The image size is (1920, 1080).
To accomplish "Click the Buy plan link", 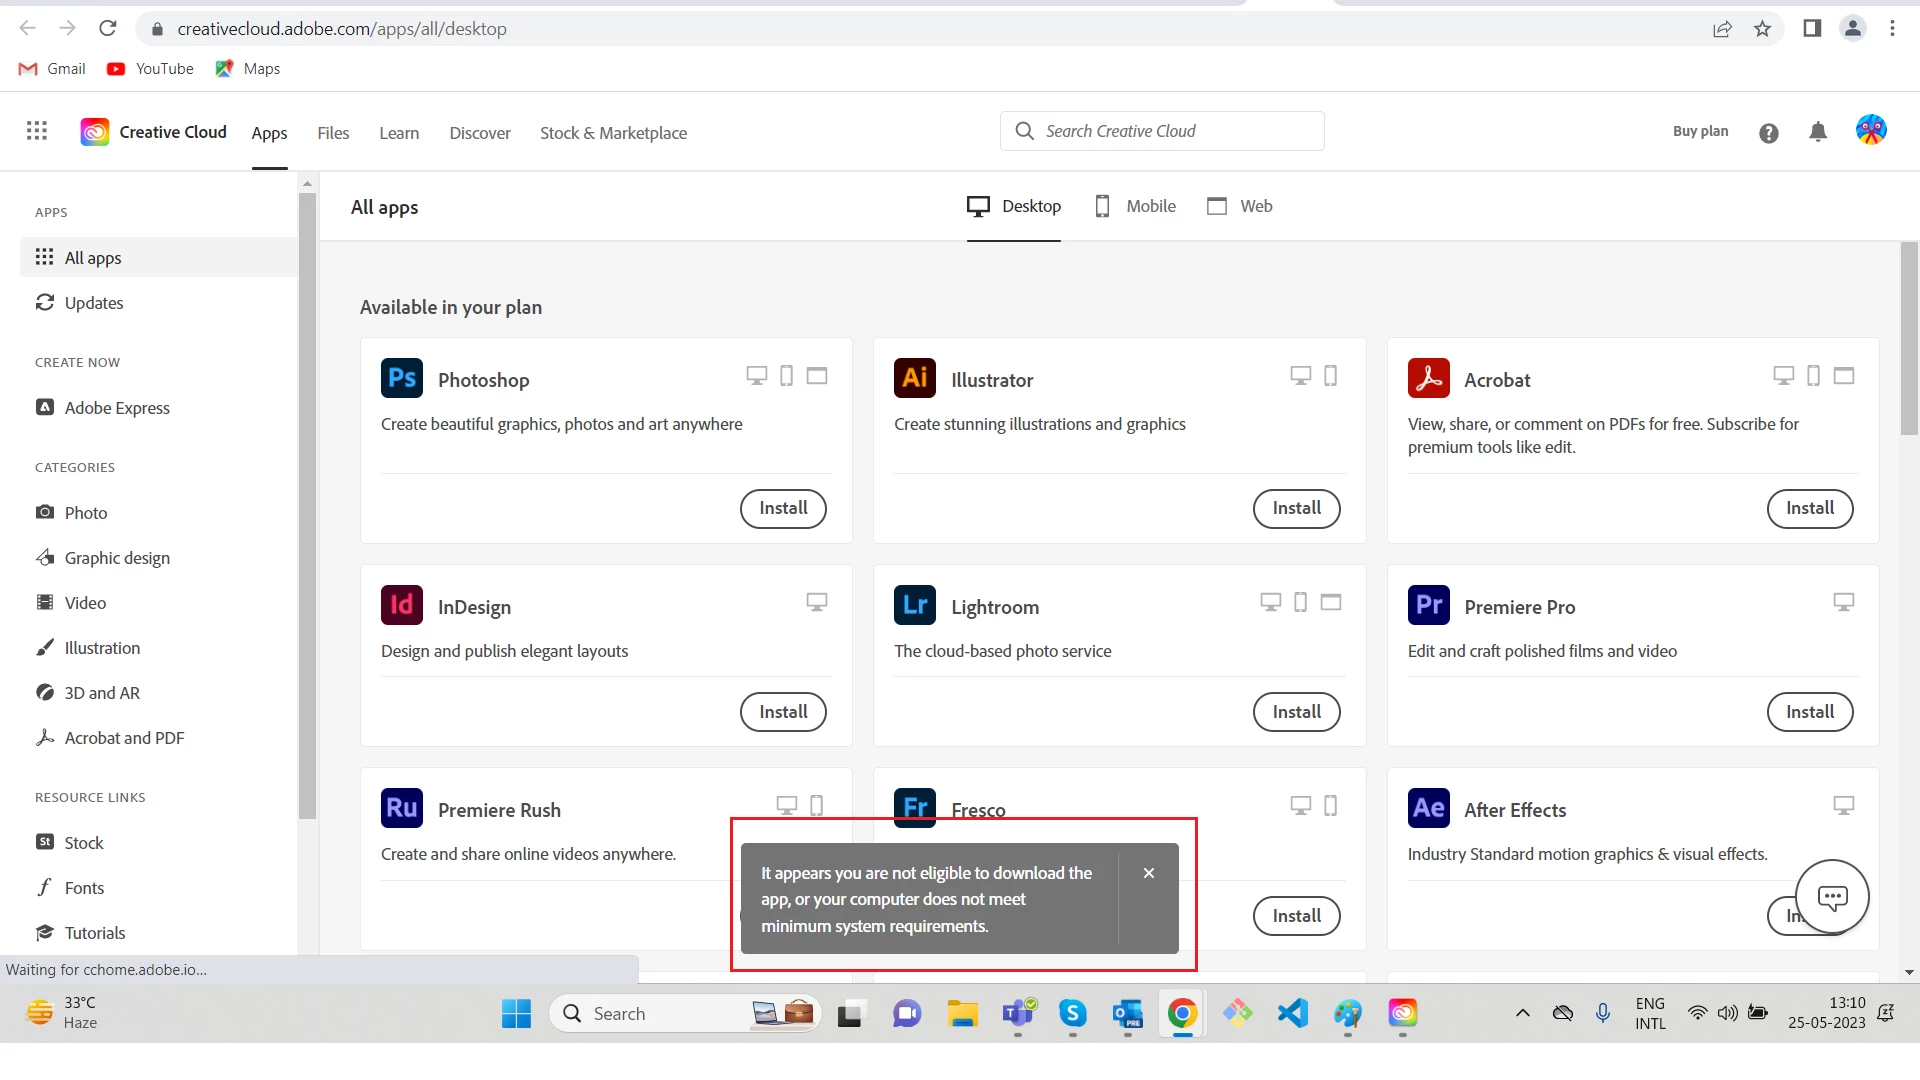I will pos(1700,131).
